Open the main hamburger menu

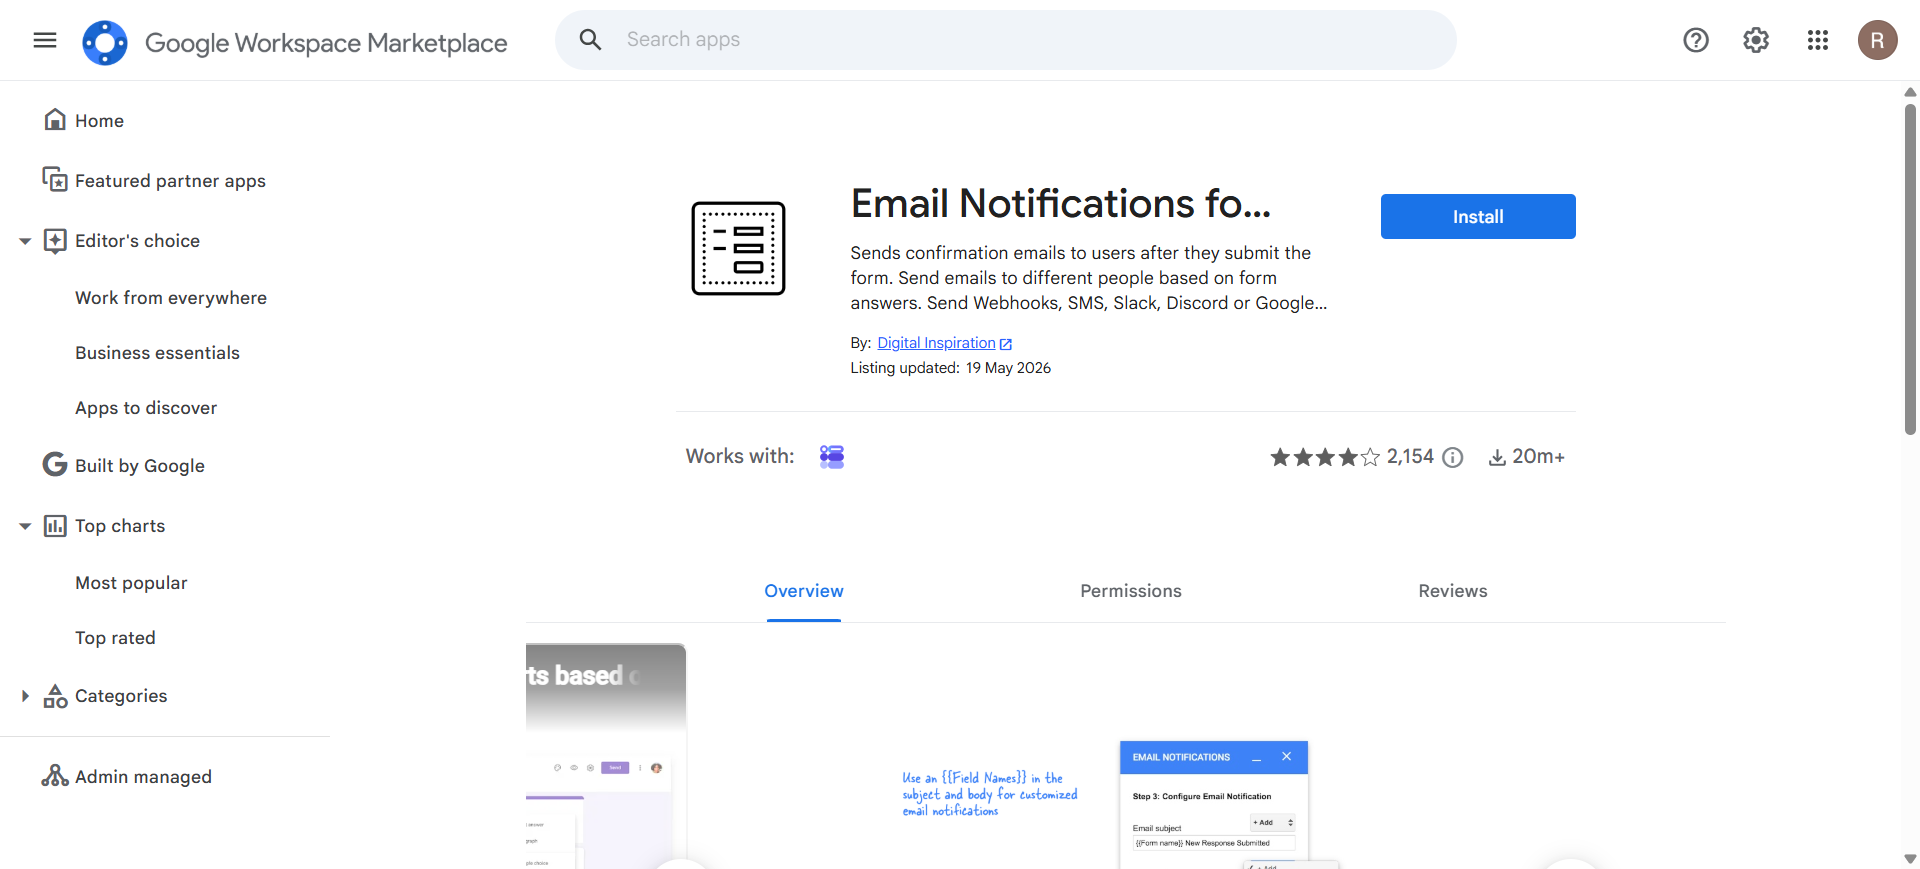45,40
